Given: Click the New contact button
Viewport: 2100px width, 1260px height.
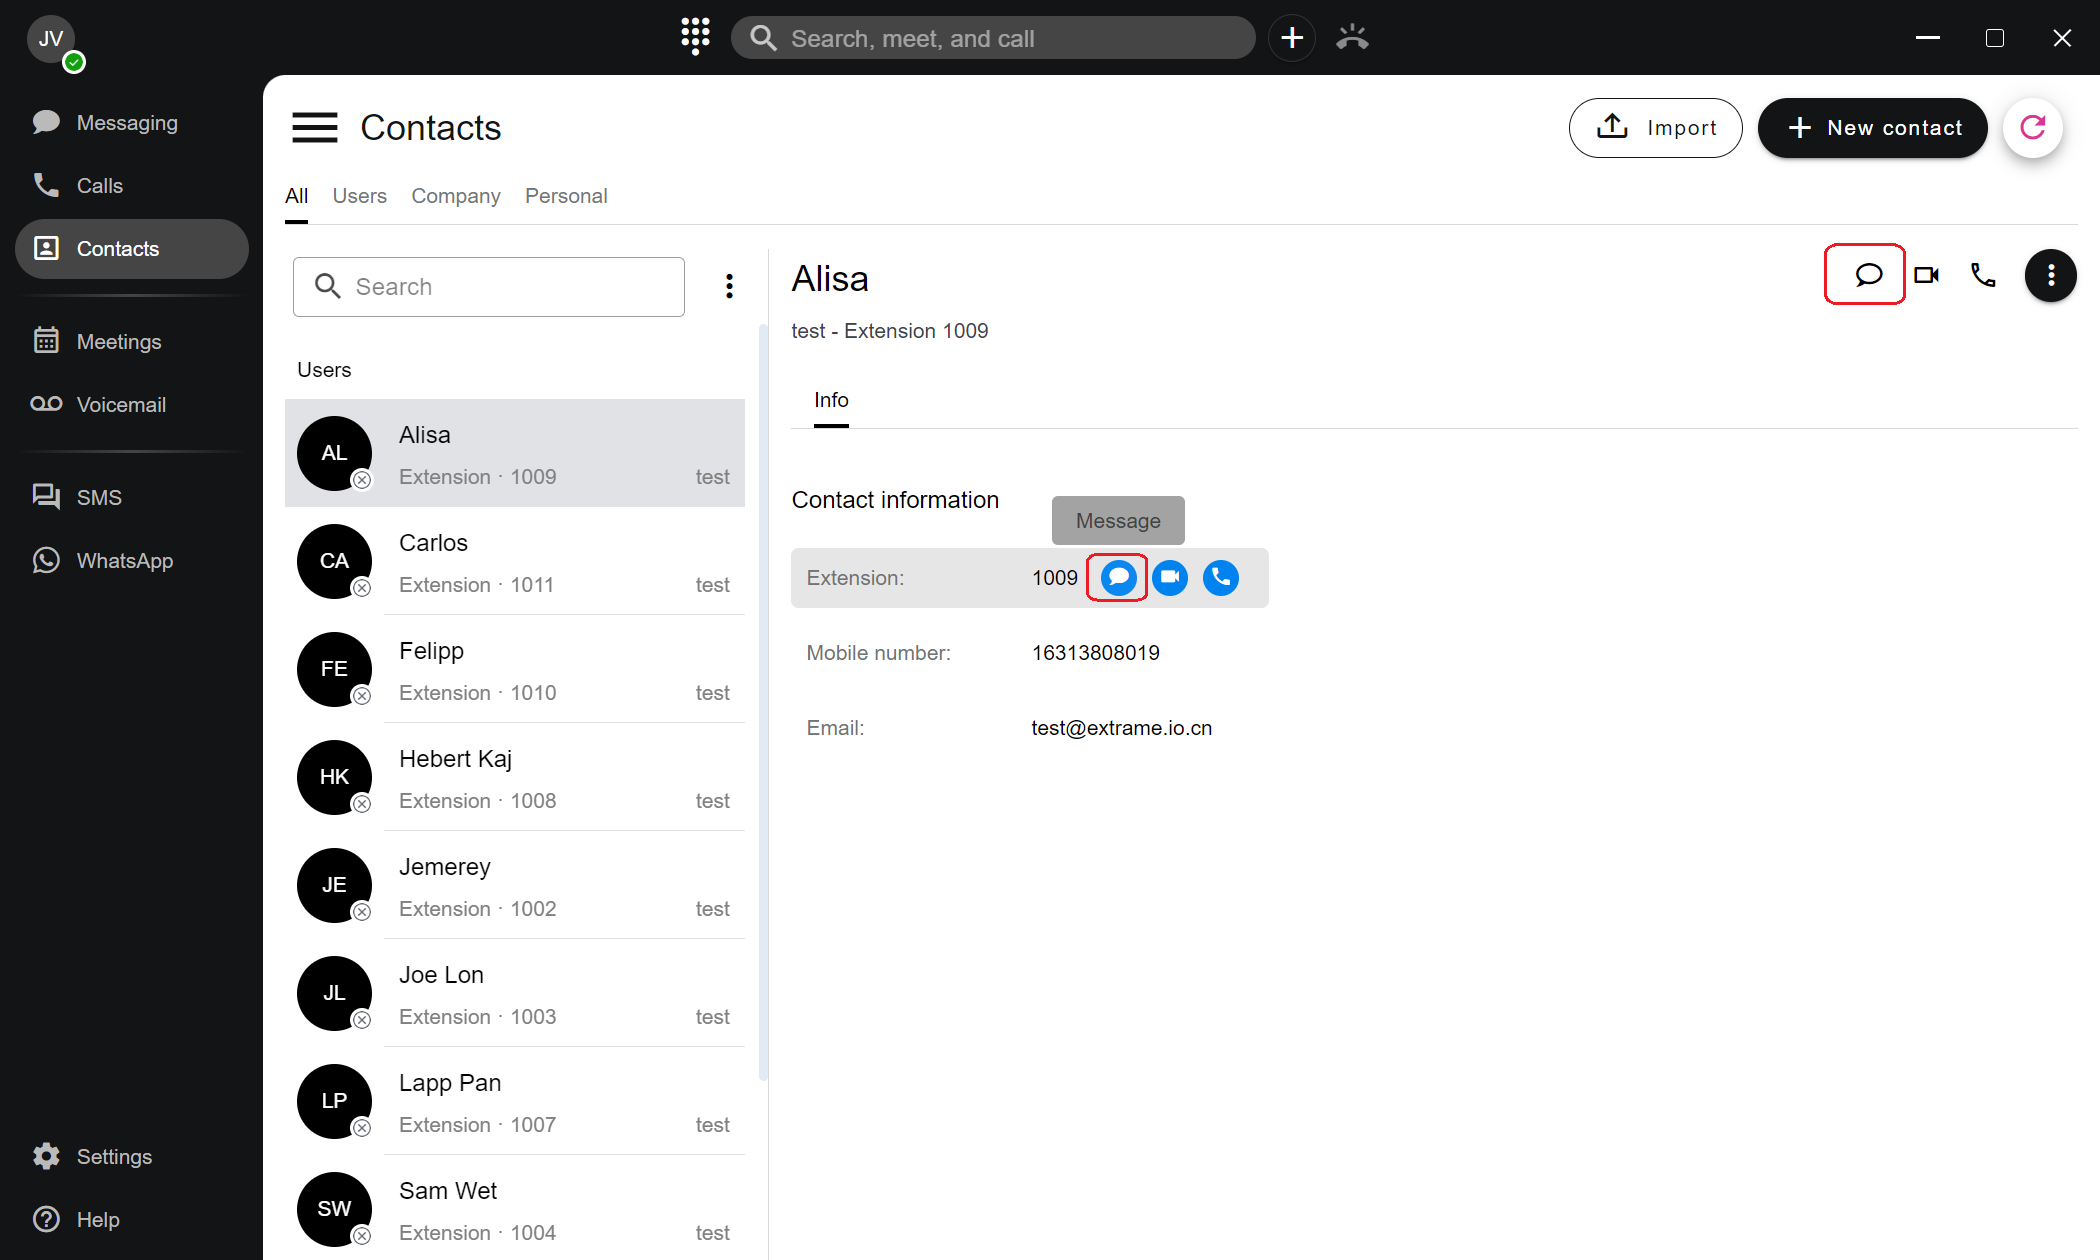Looking at the screenshot, I should click(x=1872, y=128).
